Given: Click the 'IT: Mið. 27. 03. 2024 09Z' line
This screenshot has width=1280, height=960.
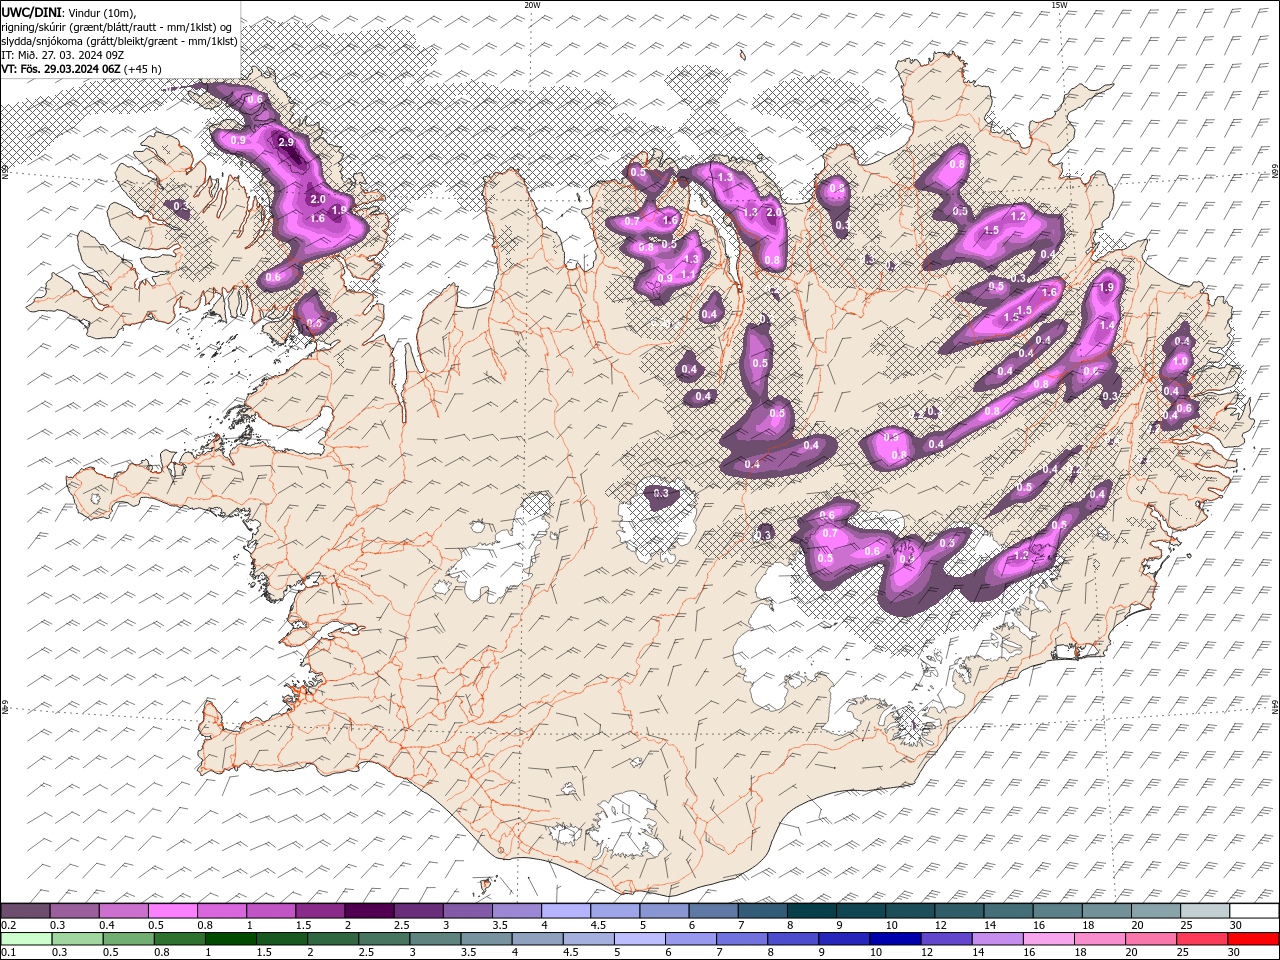Looking at the screenshot, I should pyautogui.click(x=63, y=55).
